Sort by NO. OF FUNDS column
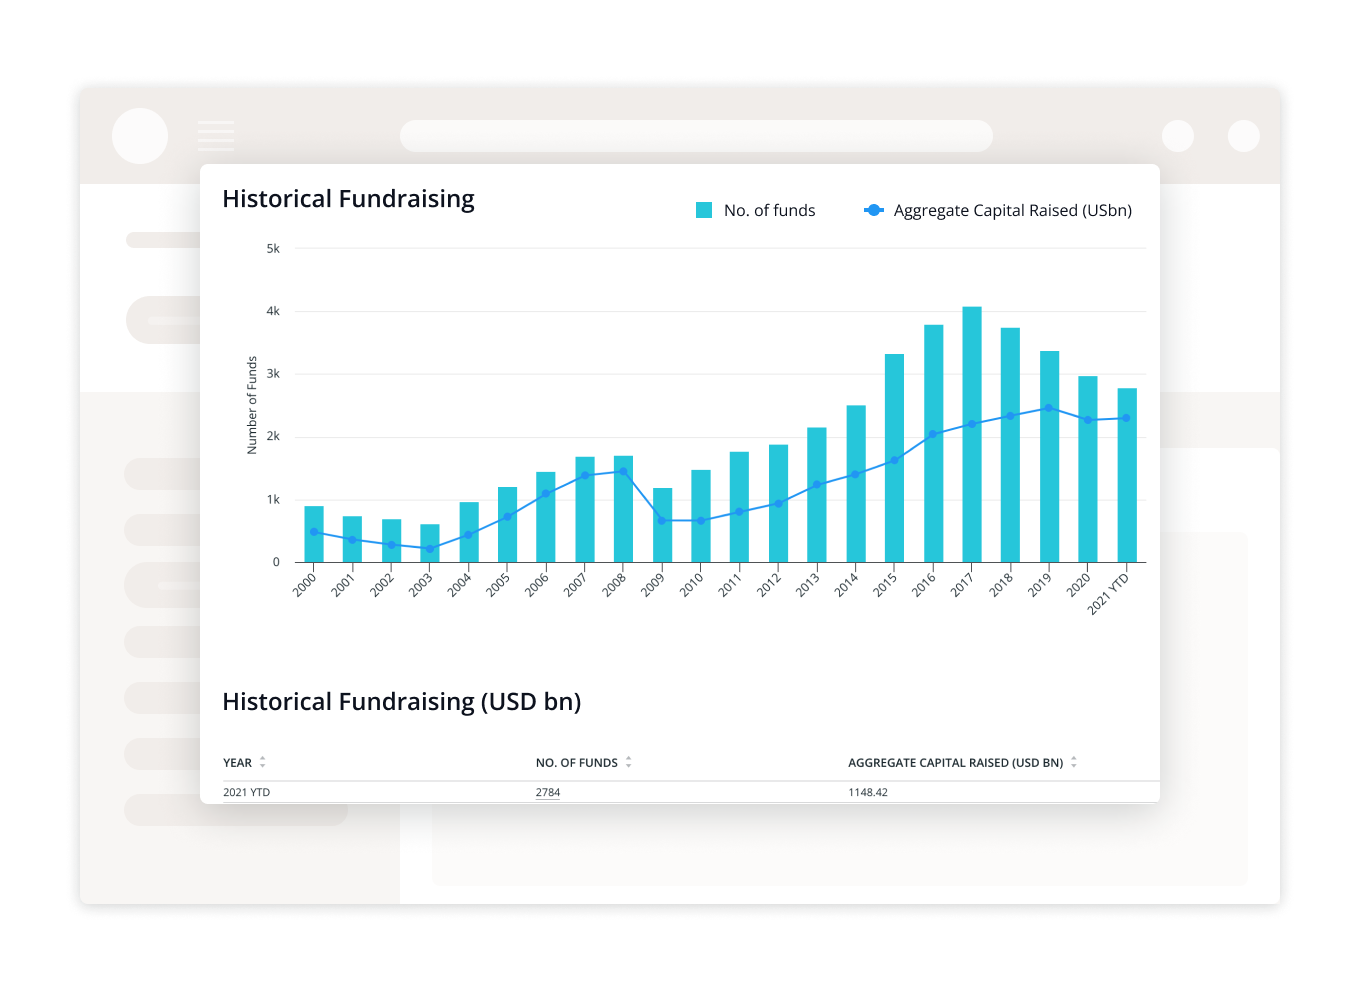 [x=583, y=762]
